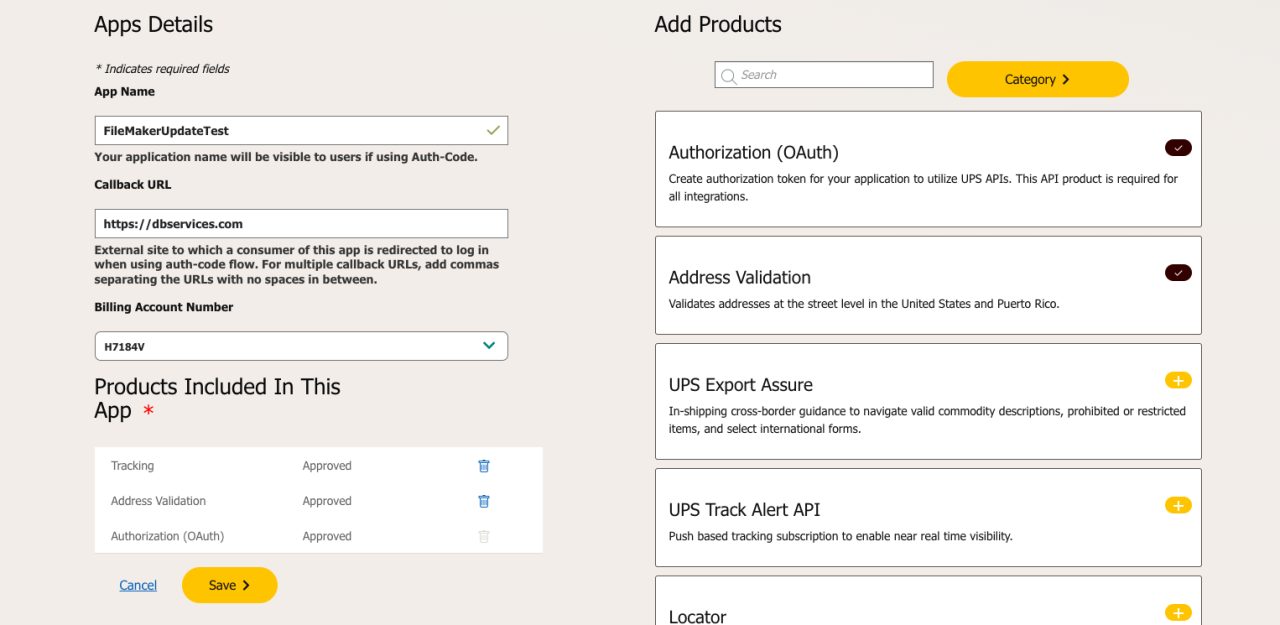Screen dimensions: 1280x625
Task: Focus the product Search box
Action: click(x=824, y=75)
